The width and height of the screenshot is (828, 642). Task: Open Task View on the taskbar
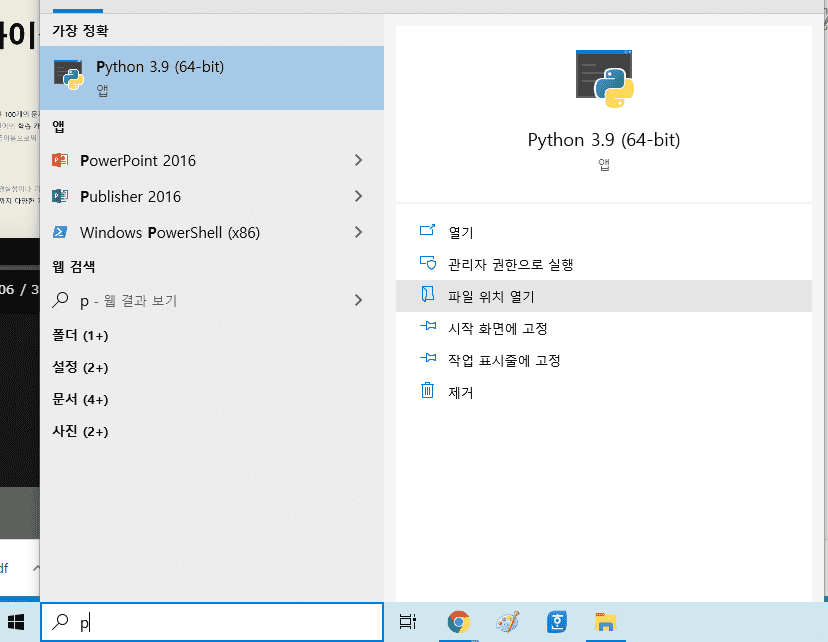click(x=408, y=622)
